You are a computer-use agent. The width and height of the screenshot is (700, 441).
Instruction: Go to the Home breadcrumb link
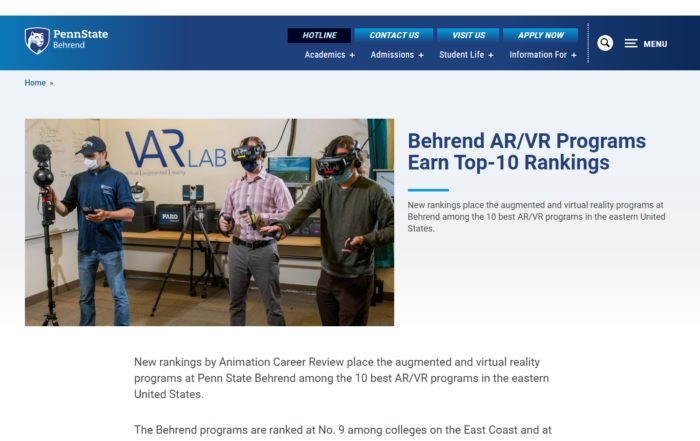pyautogui.click(x=35, y=83)
